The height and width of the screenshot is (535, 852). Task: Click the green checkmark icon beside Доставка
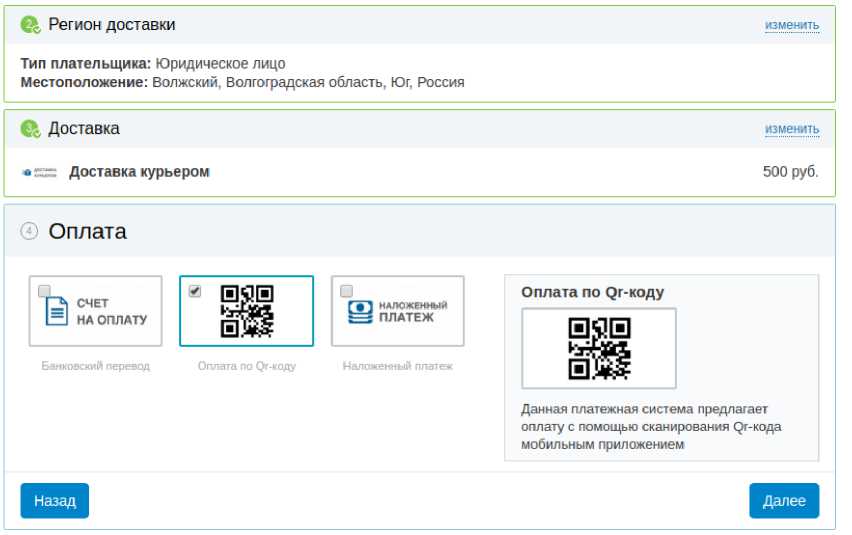click(30, 129)
